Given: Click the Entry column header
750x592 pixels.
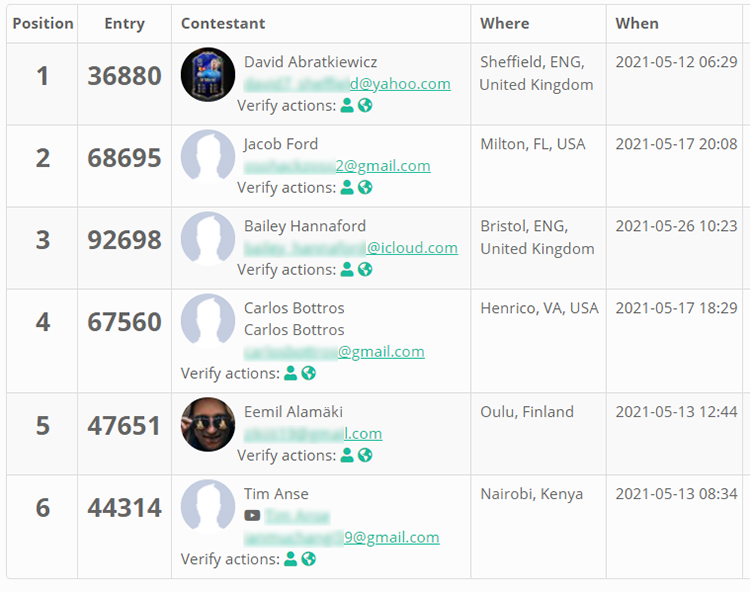Looking at the screenshot, I should pyautogui.click(x=124, y=23).
